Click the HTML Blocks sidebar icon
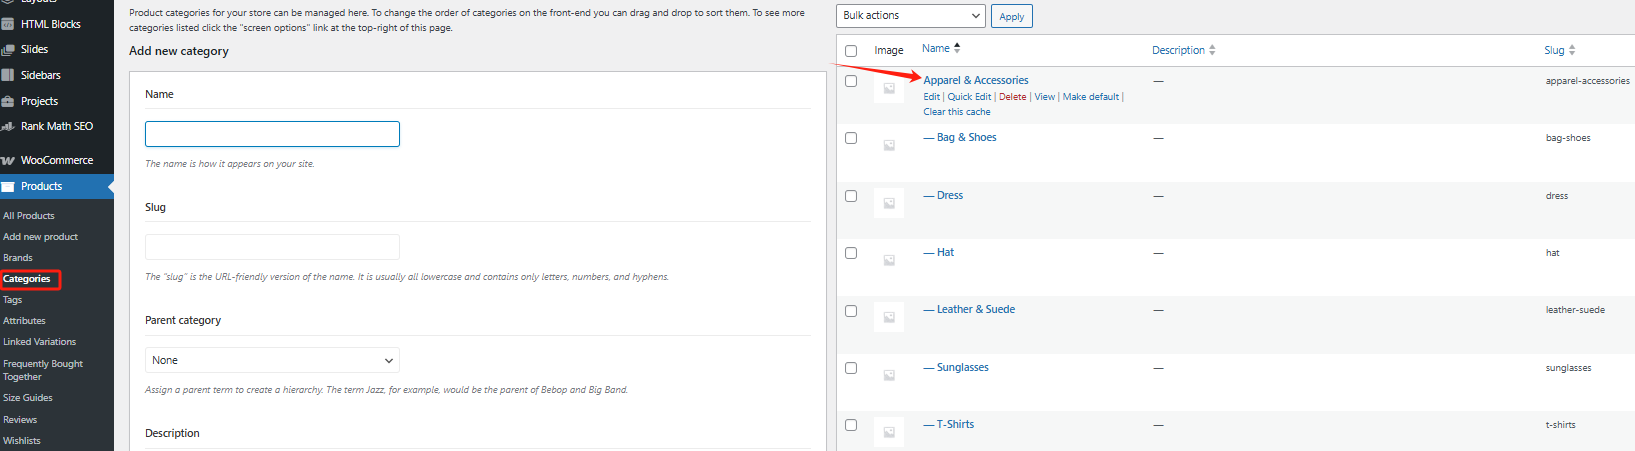The height and width of the screenshot is (451, 1635). [8, 24]
